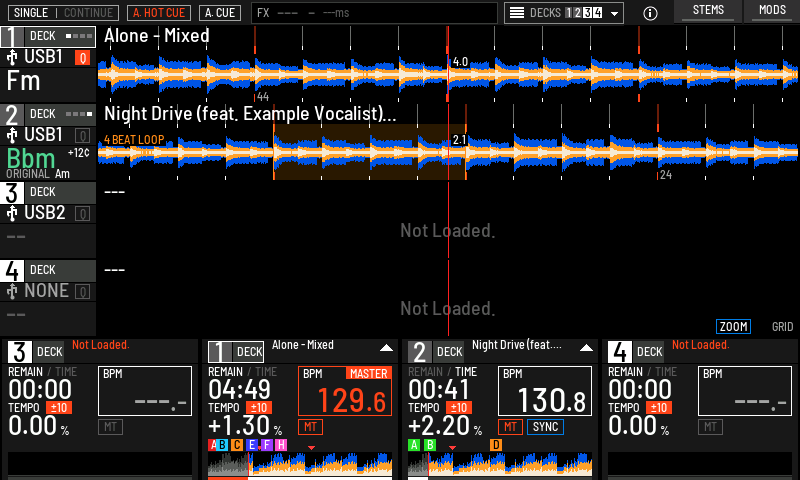Viewport: 800px width, 480px height.
Task: Switch to CONTINUE play mode
Action: tap(88, 13)
